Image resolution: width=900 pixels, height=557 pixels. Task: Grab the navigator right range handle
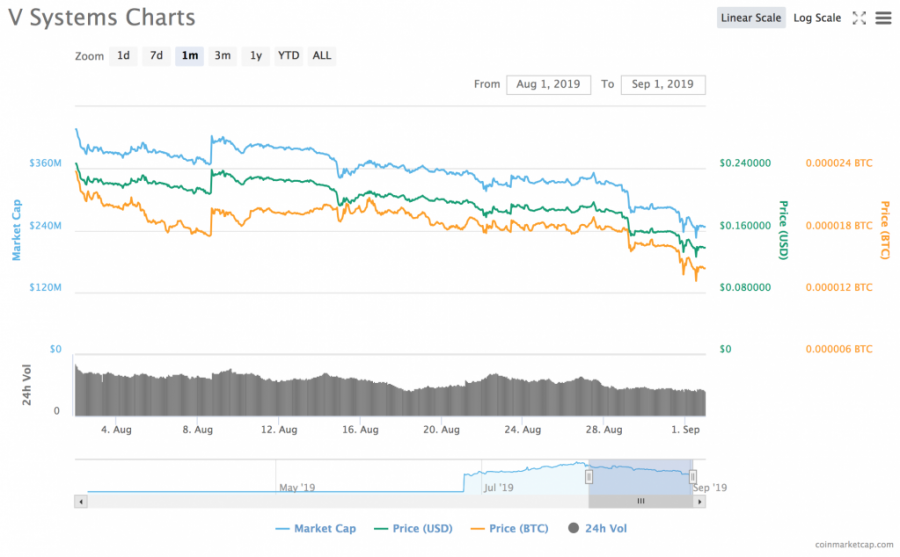click(693, 477)
